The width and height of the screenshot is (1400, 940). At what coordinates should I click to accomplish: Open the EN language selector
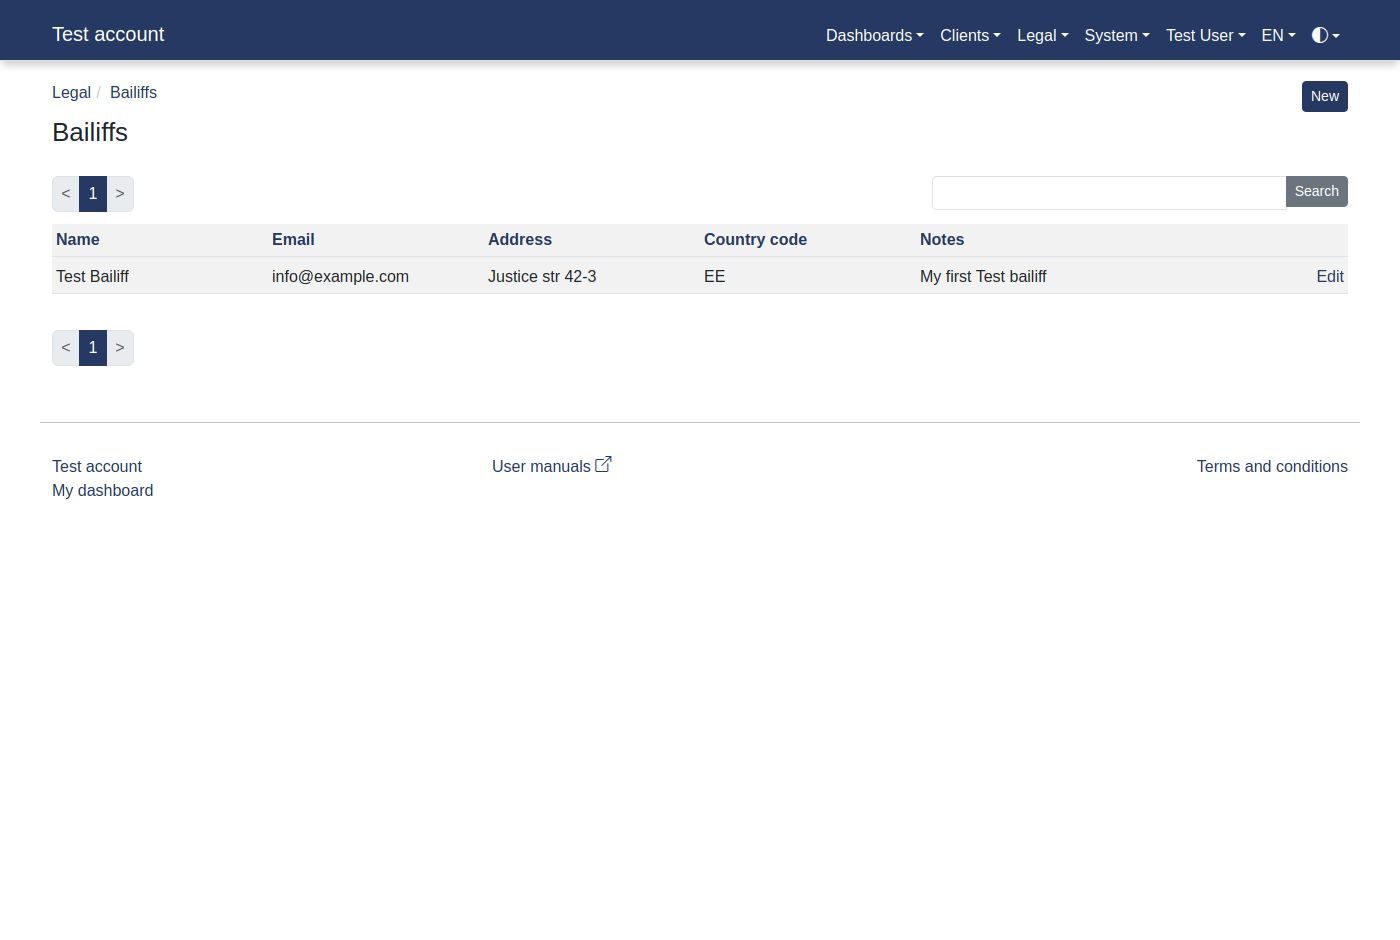[x=1276, y=35]
